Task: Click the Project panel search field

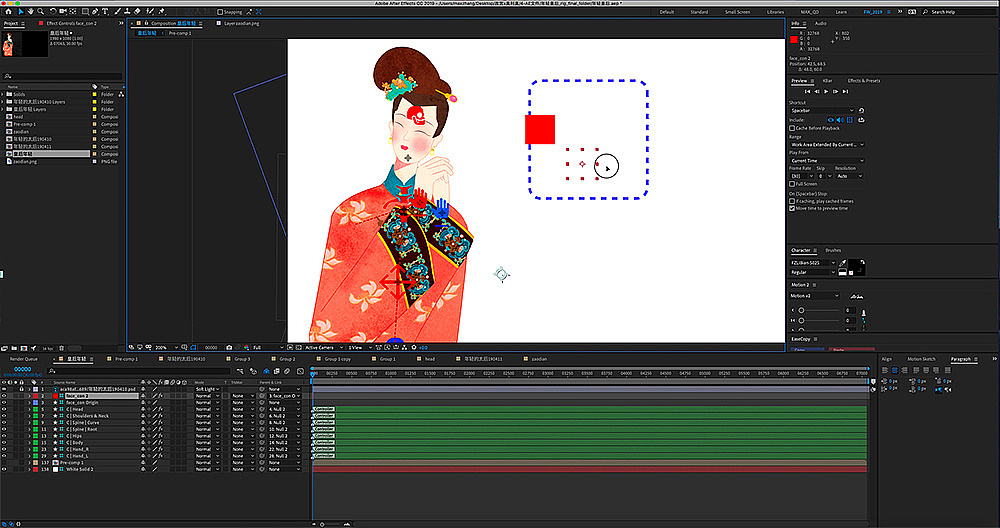Action: tap(62, 76)
